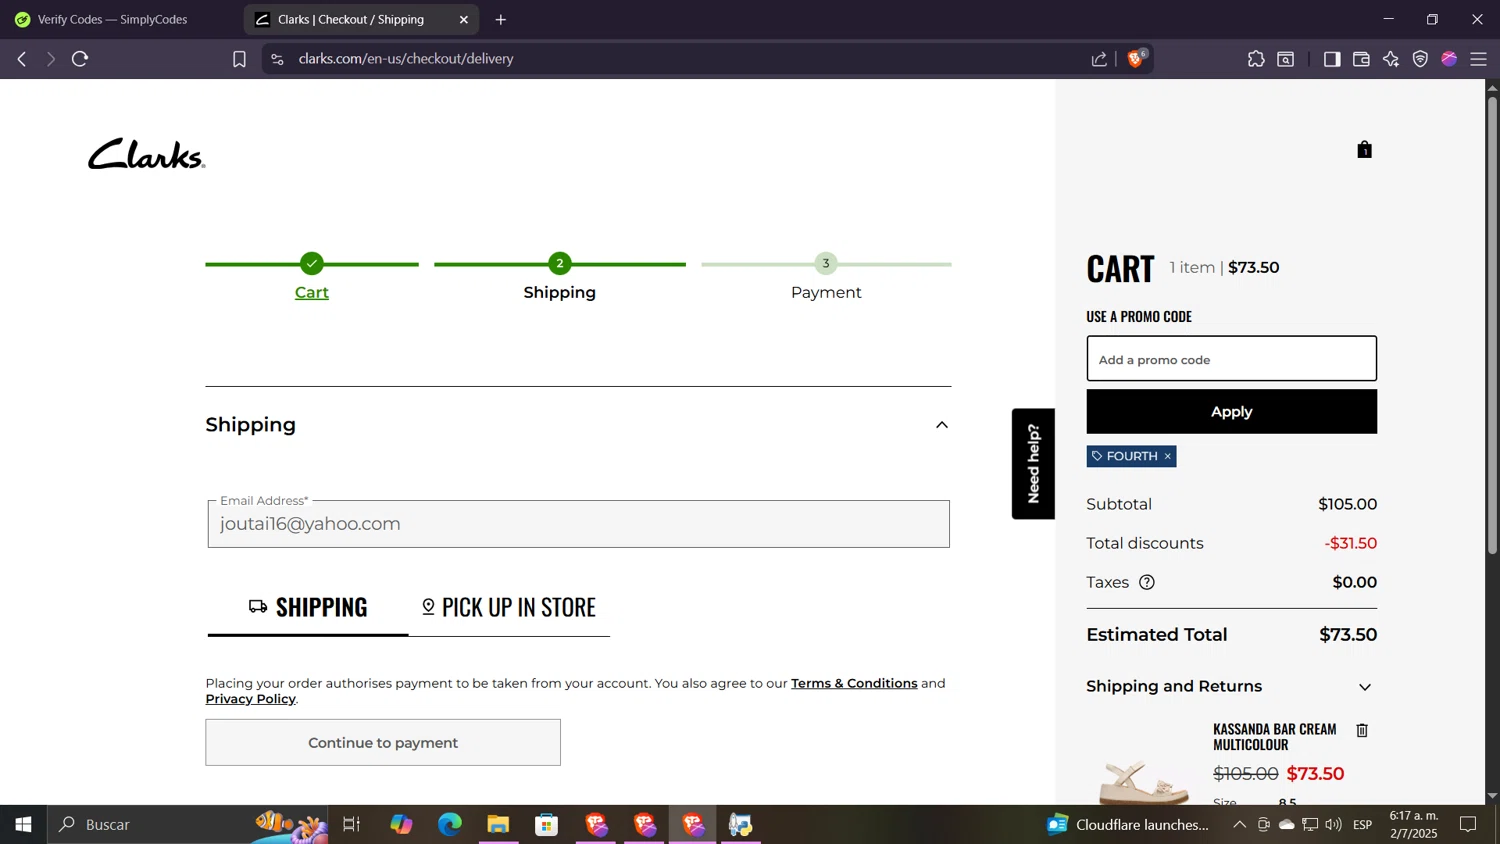Image resolution: width=1500 pixels, height=844 pixels.
Task: Open the Need help? side tab
Action: point(1033,464)
